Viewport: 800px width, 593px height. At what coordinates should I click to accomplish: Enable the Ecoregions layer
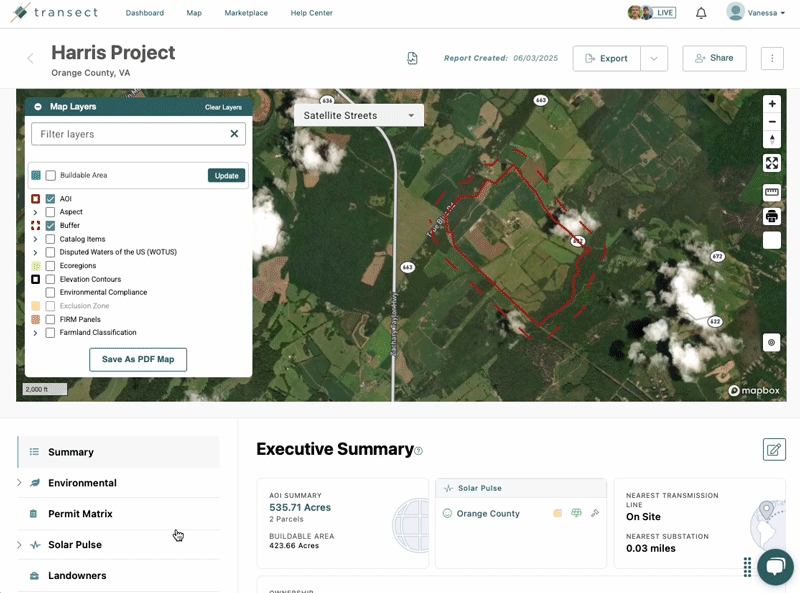50,266
